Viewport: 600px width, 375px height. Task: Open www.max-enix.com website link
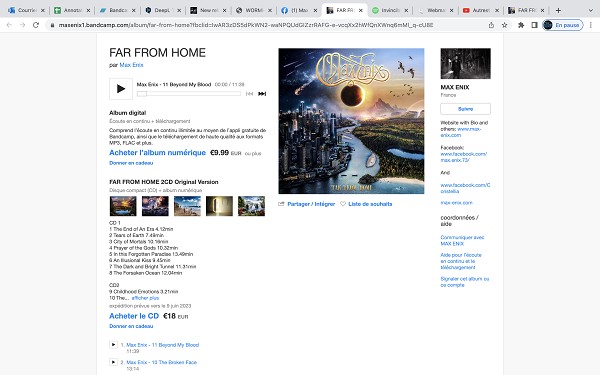click(x=461, y=132)
